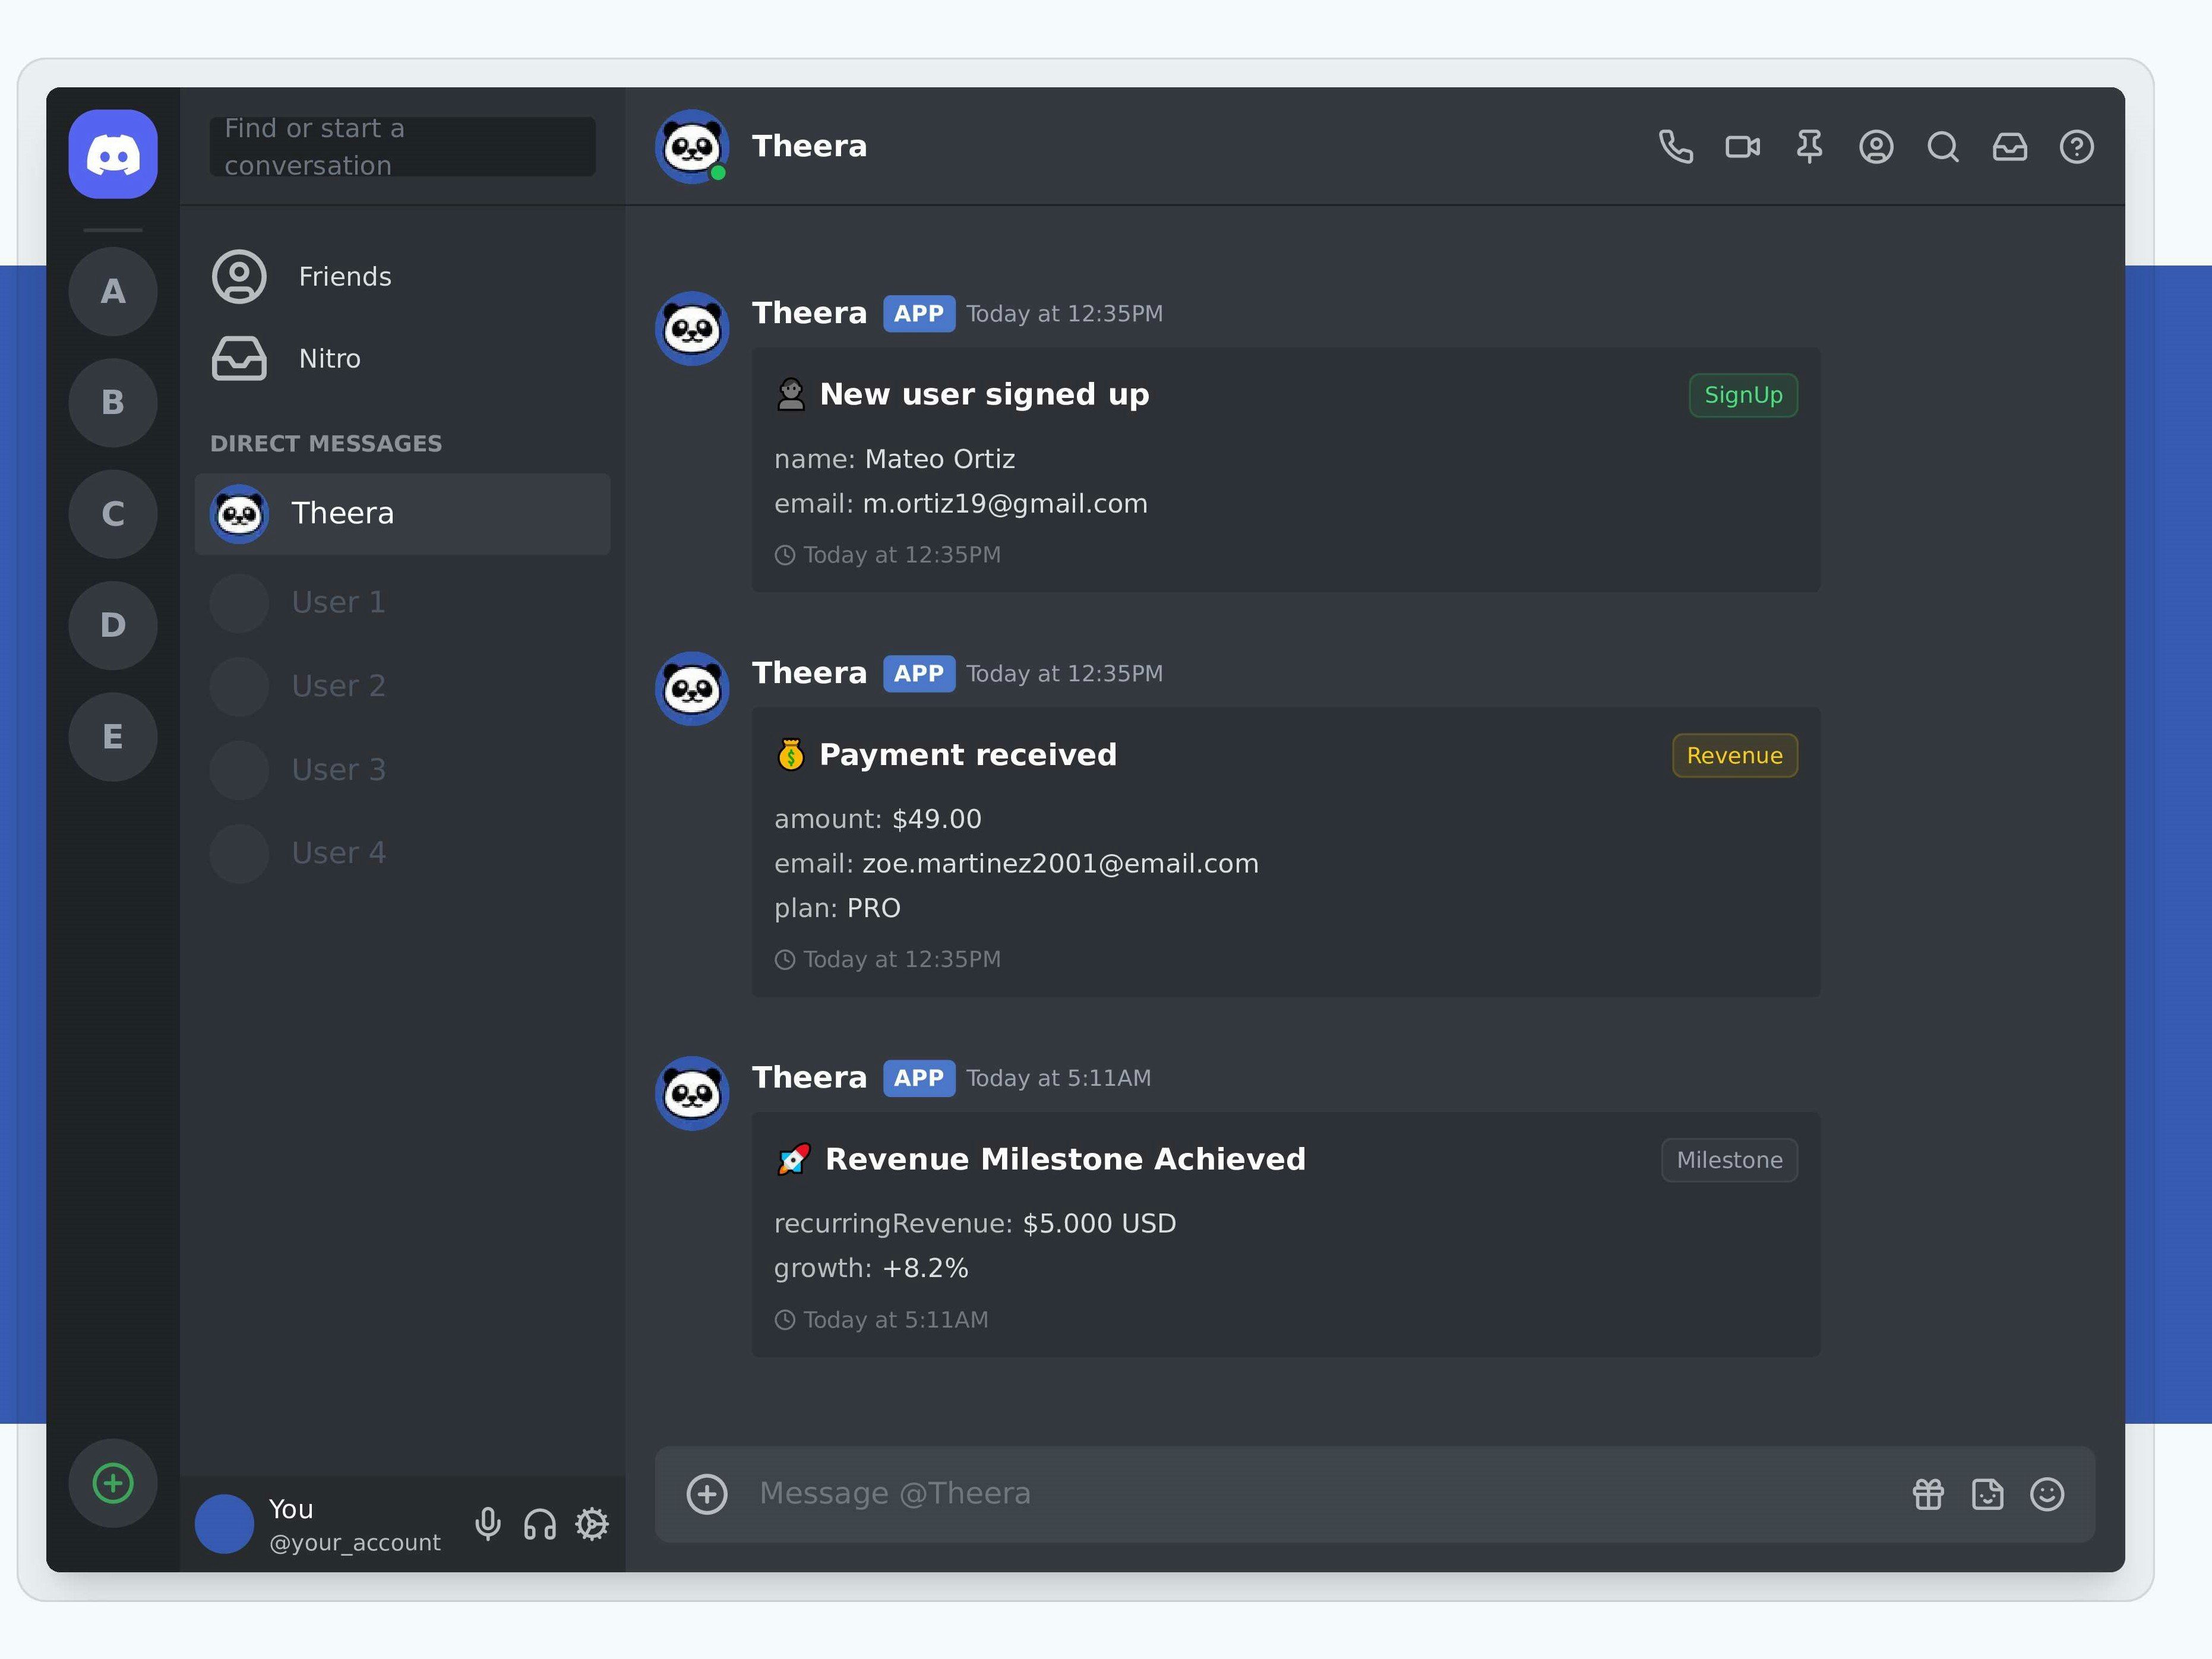Add a server with green plus
Image resolution: width=2212 pixels, height=1659 pixels.
[x=113, y=1483]
